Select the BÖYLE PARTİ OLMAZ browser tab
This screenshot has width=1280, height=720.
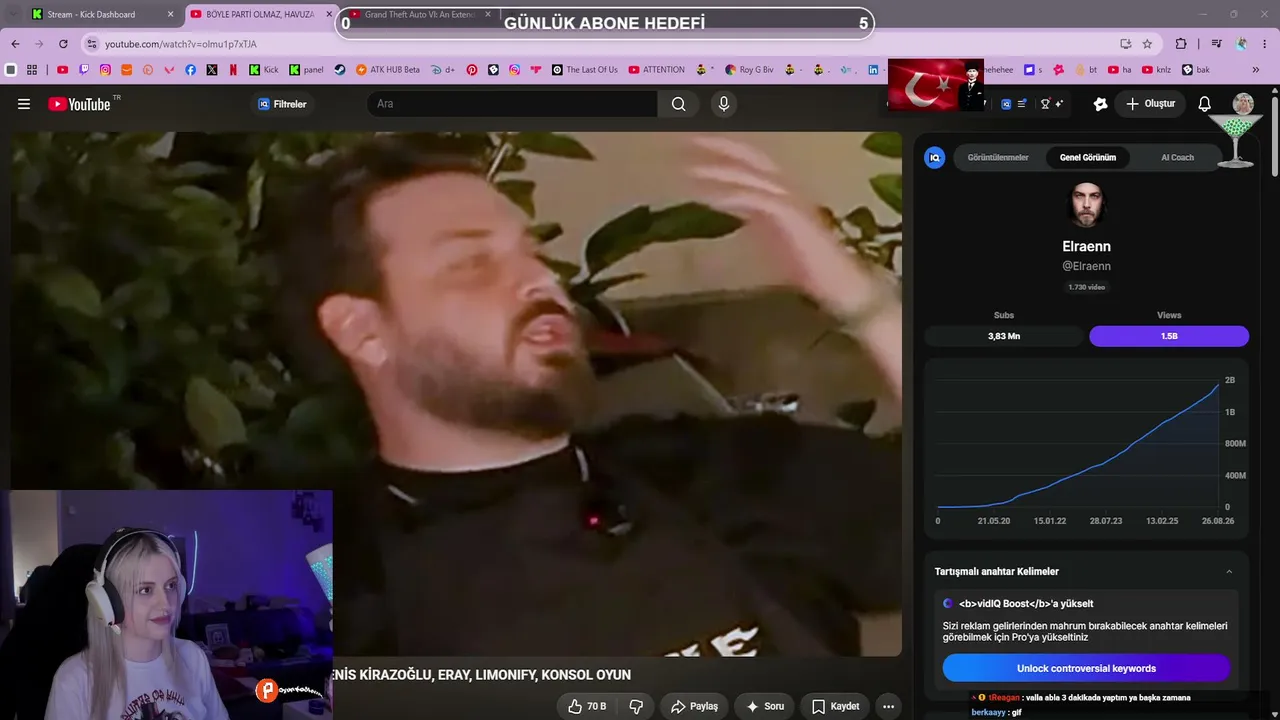pyautogui.click(x=262, y=14)
